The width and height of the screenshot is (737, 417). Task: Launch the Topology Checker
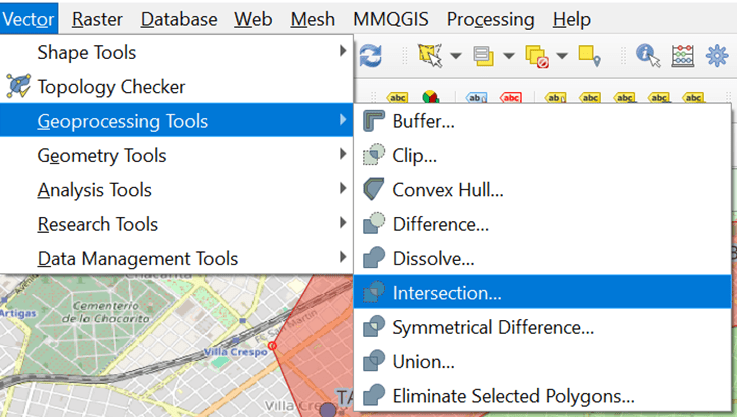click(111, 87)
